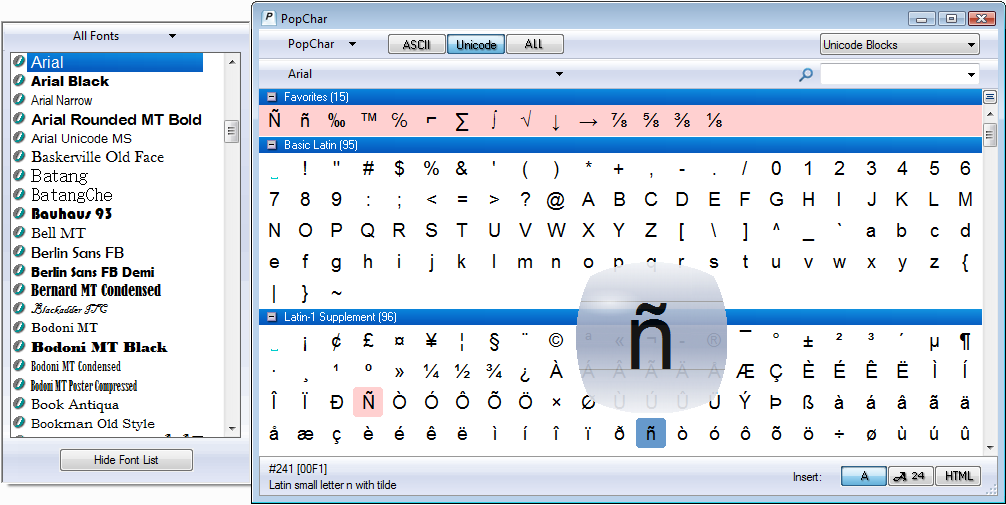
Task: Toggle the Unicode view button
Action: 476,44
